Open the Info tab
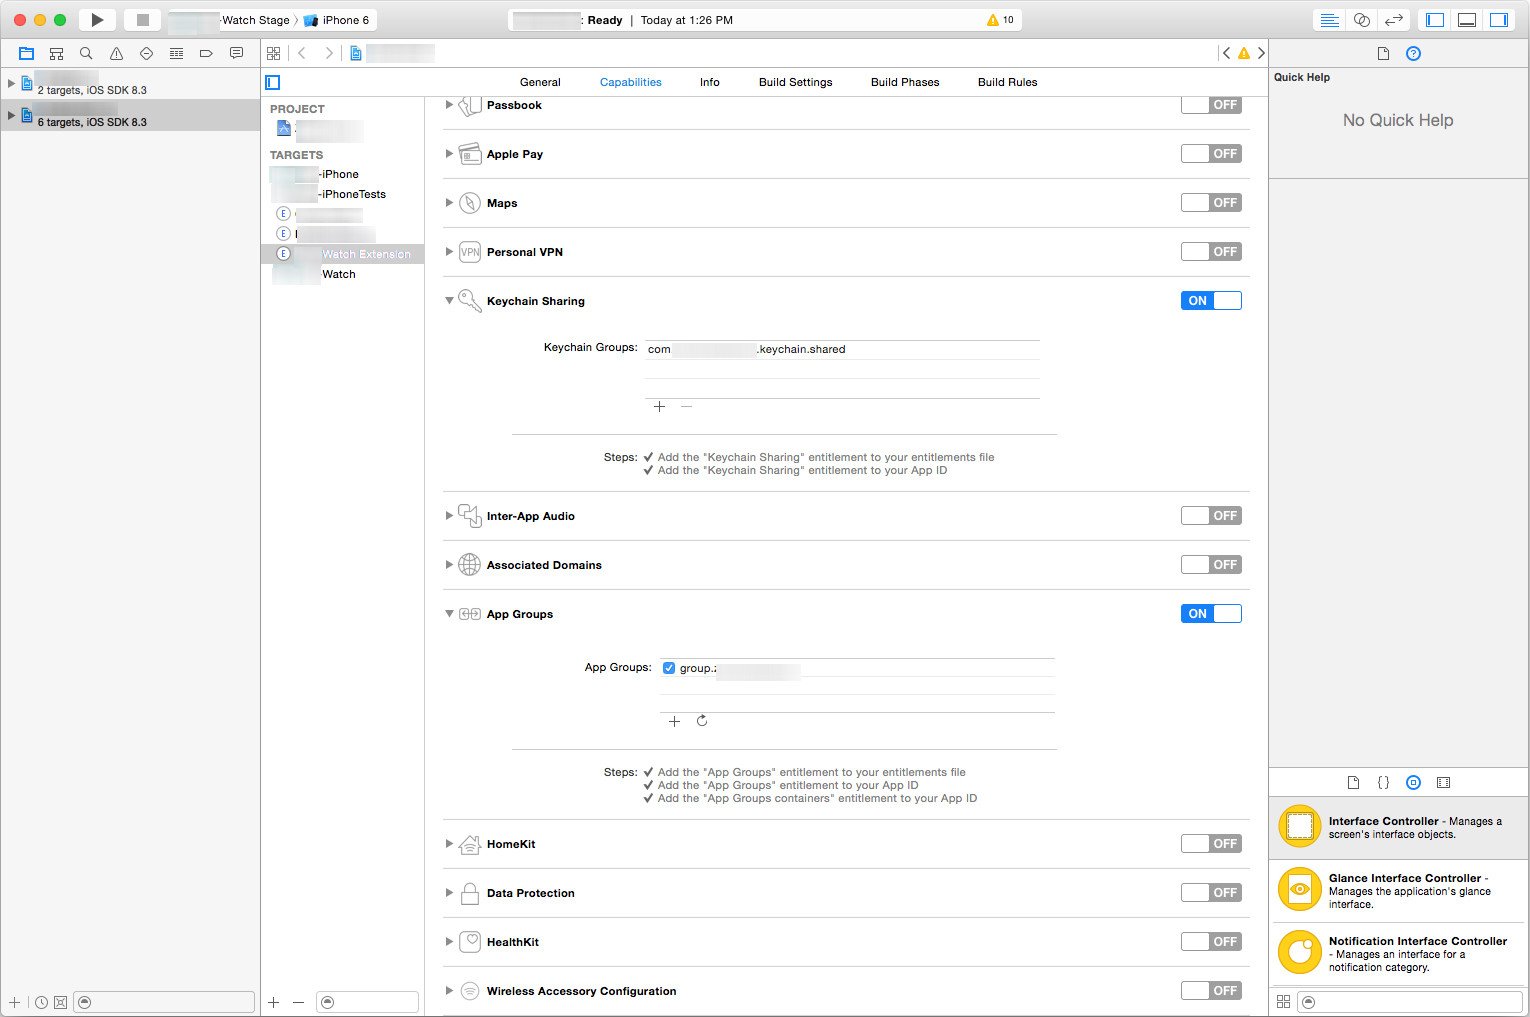The height and width of the screenshot is (1017, 1530). 710,82
